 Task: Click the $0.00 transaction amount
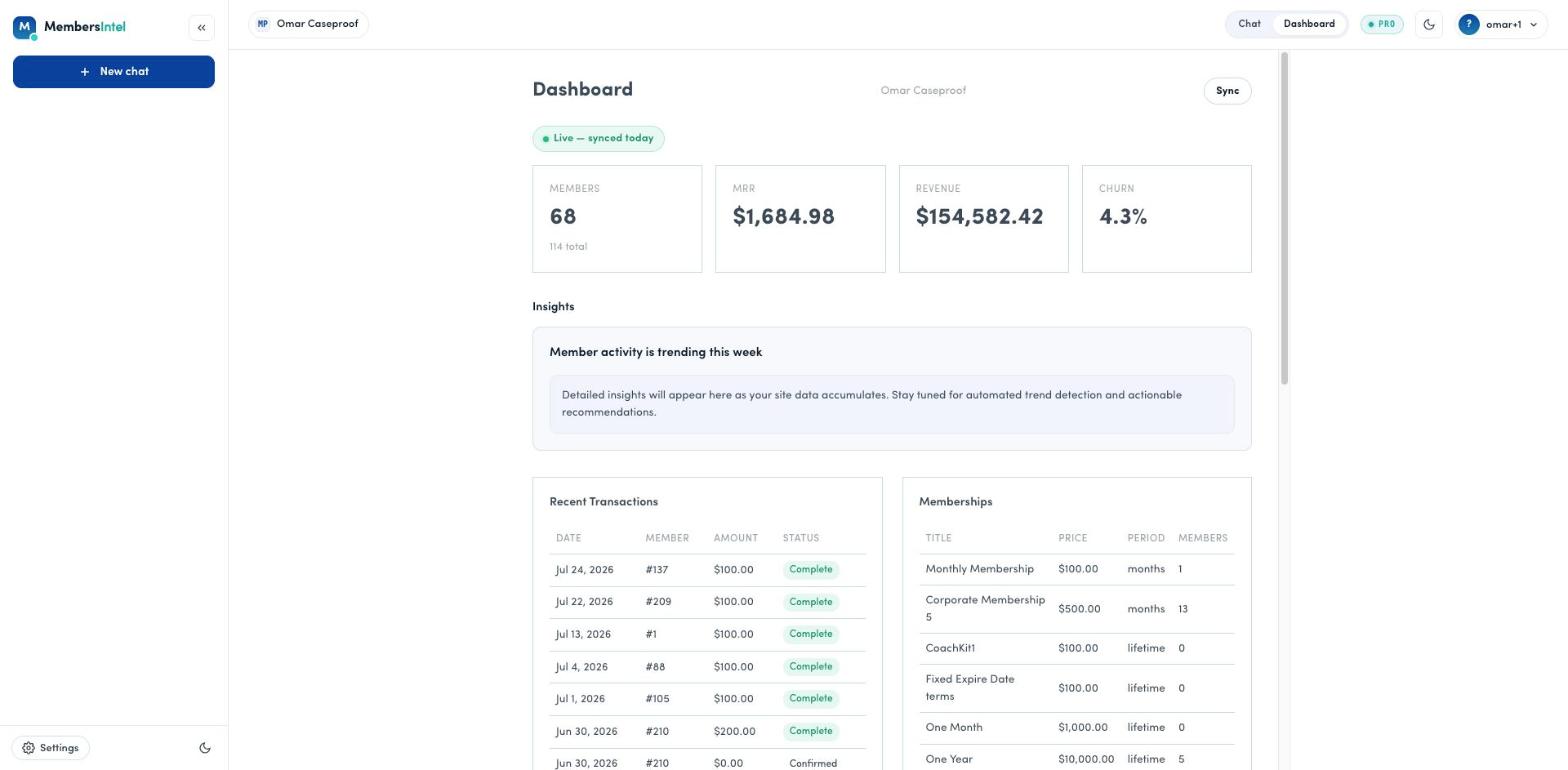pyautogui.click(x=728, y=764)
